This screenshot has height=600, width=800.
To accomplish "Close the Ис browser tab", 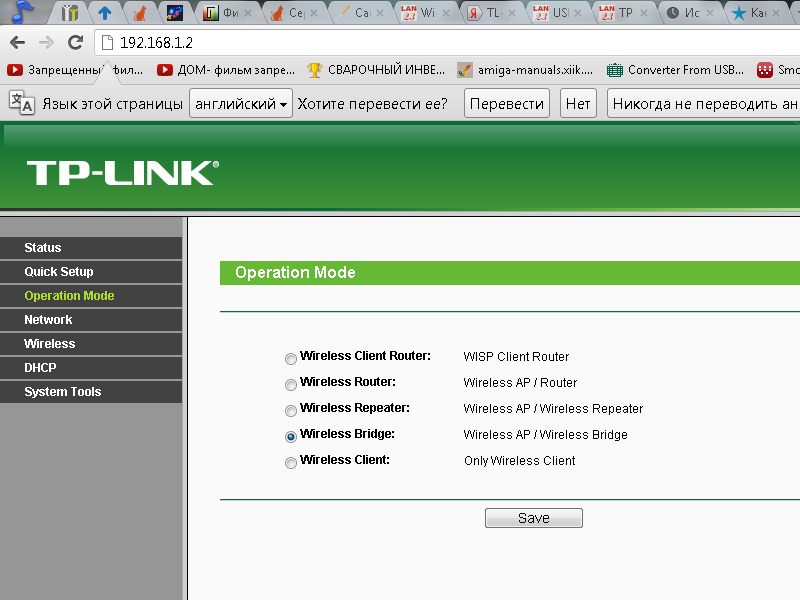I will [x=710, y=13].
